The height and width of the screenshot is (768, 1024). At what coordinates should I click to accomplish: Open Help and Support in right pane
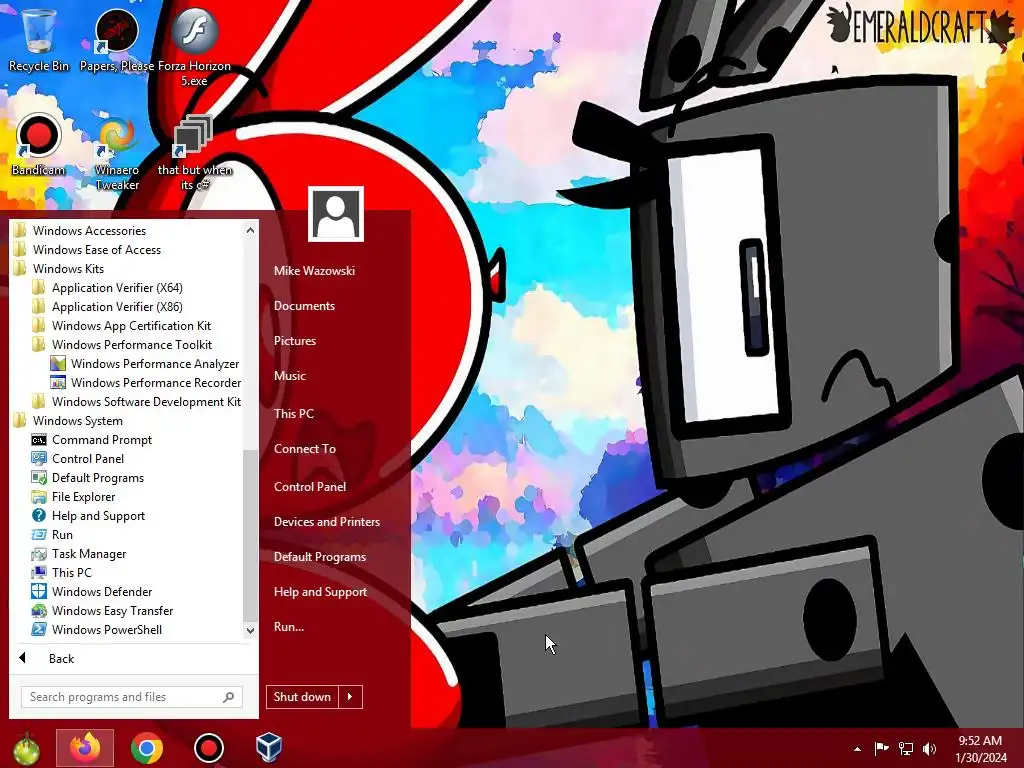tap(321, 592)
